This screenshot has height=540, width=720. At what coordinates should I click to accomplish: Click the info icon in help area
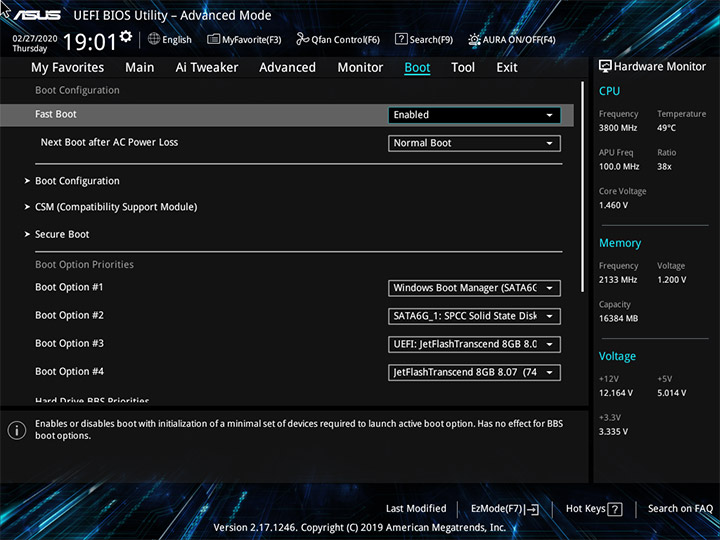click(x=17, y=430)
